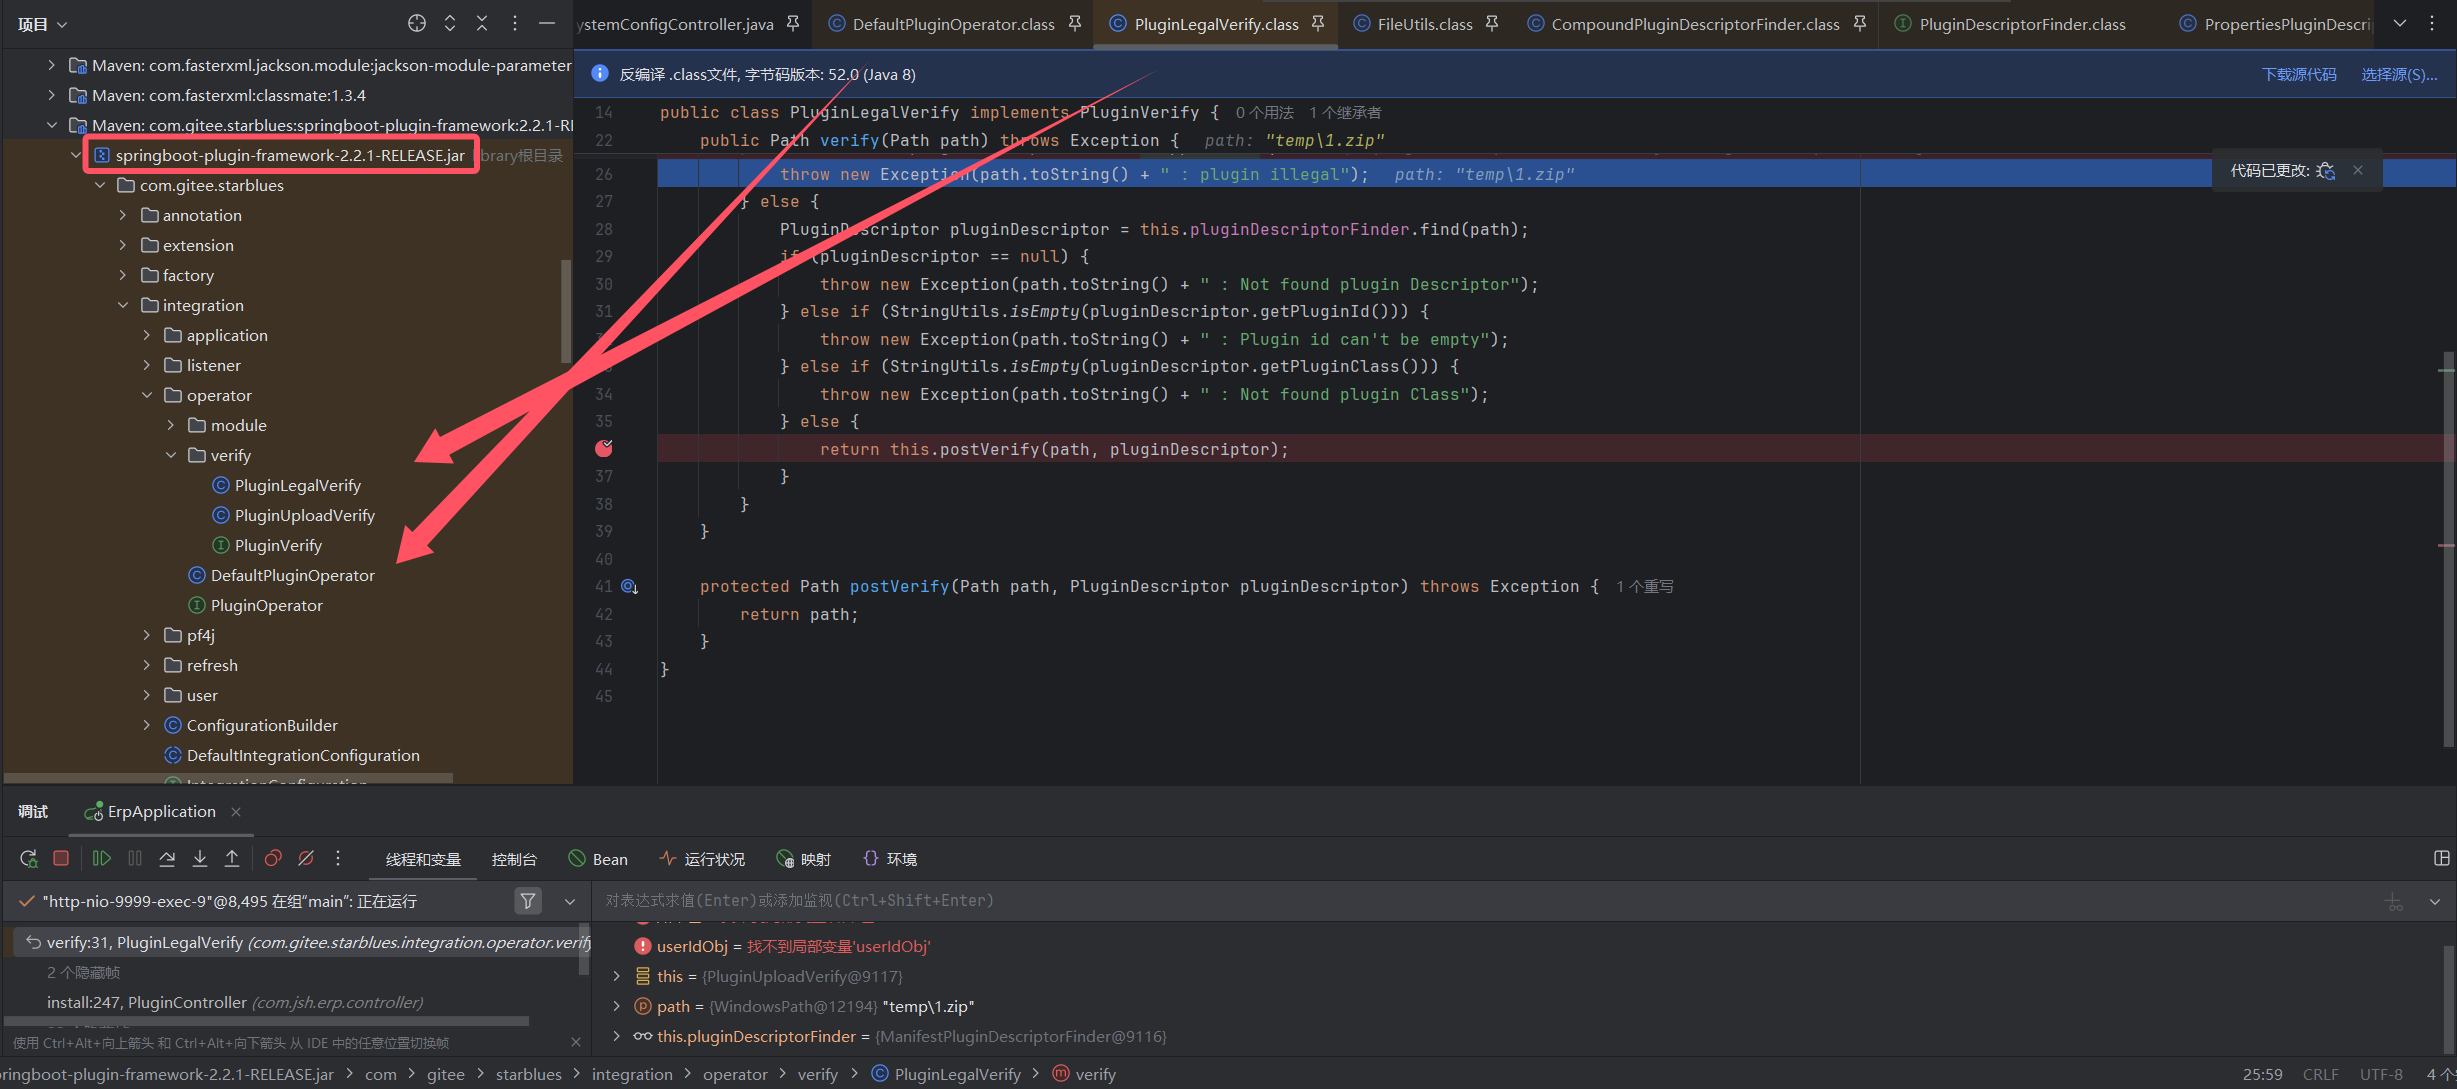2457x1089 pixels.
Task: Click the Step Into icon
Action: tap(200, 858)
